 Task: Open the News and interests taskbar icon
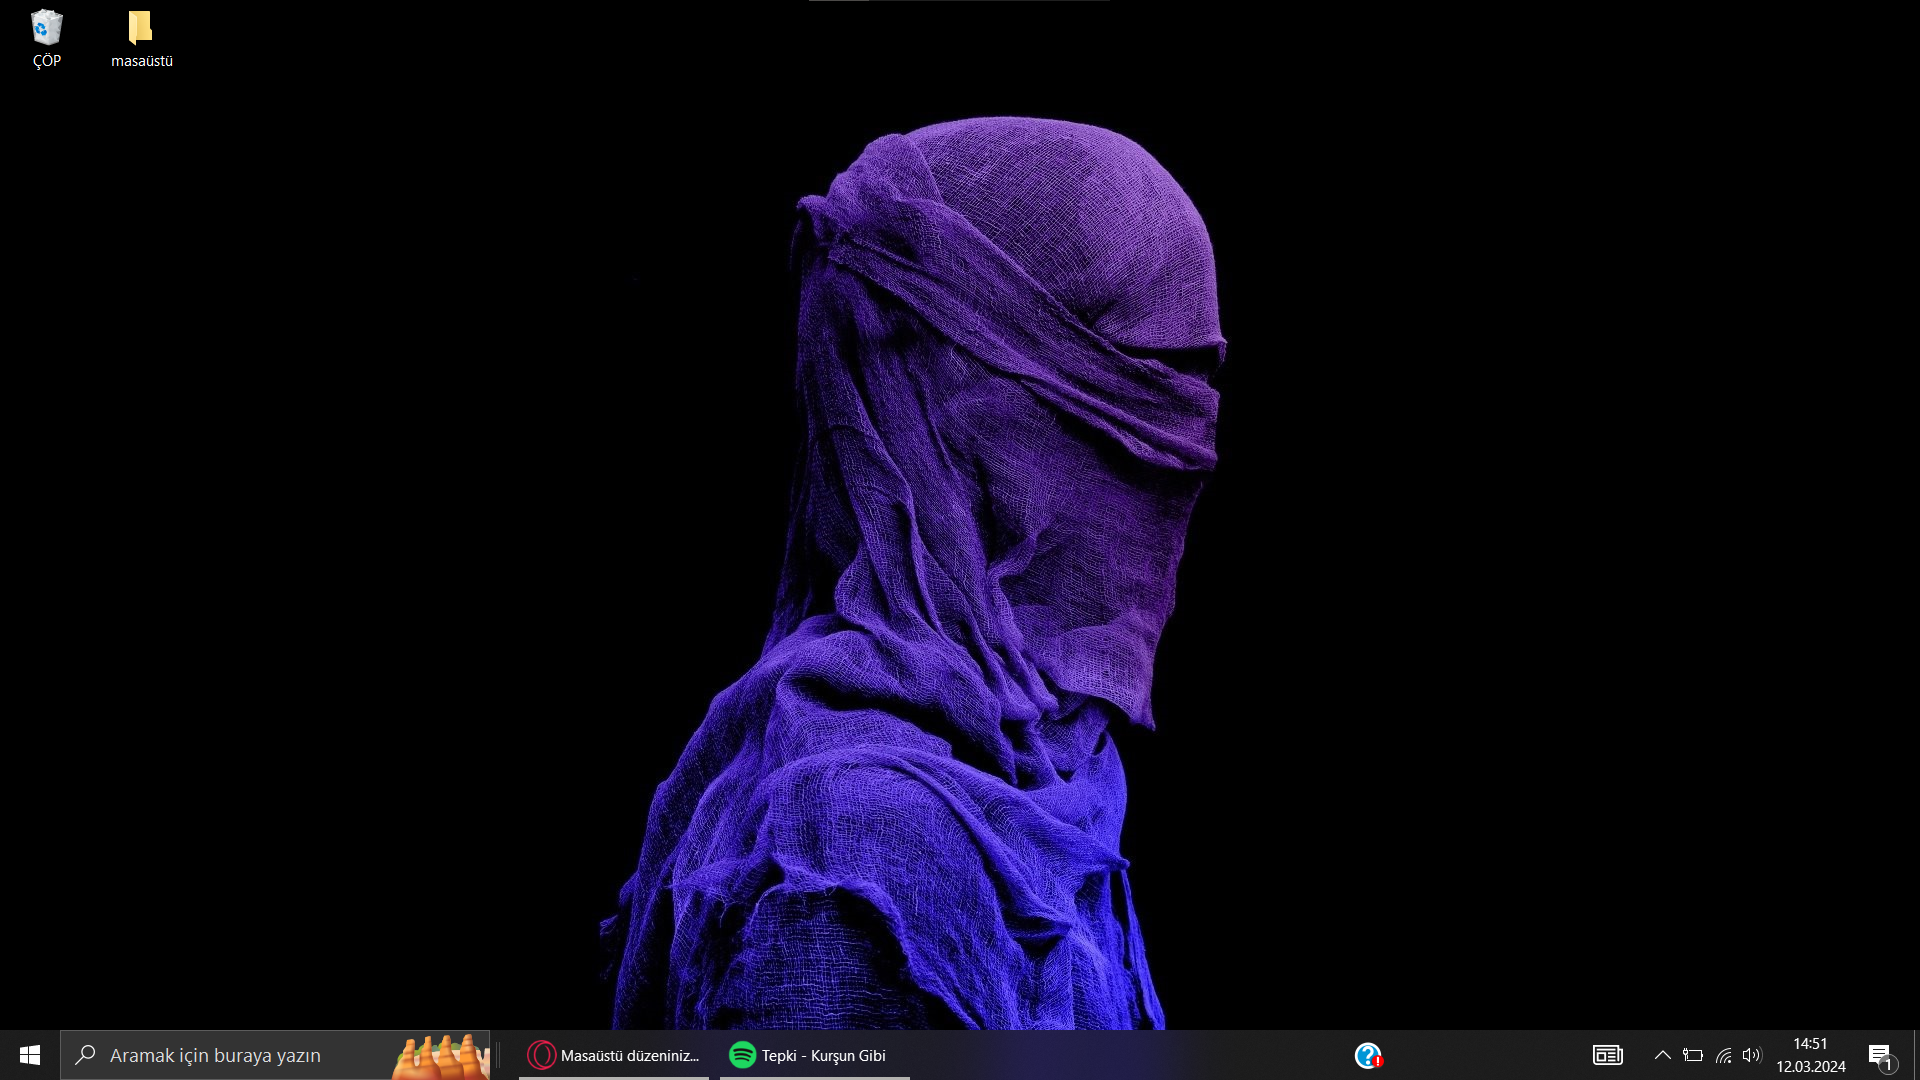click(x=1608, y=1055)
